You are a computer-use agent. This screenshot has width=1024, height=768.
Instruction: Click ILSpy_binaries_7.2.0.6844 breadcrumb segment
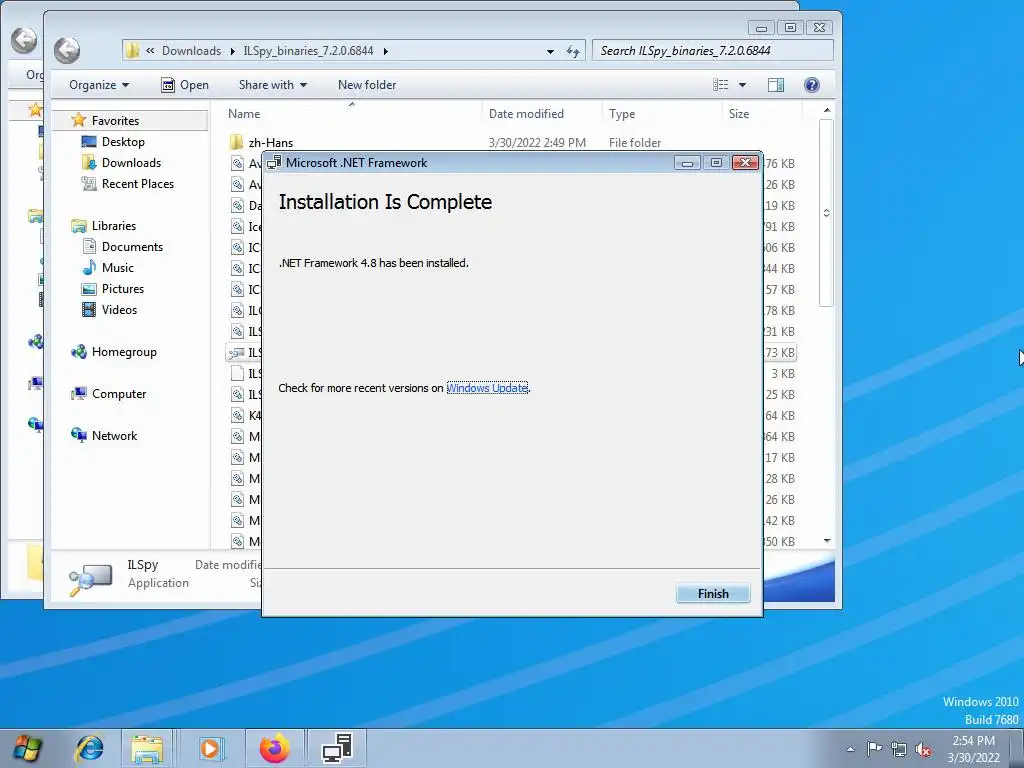point(308,51)
